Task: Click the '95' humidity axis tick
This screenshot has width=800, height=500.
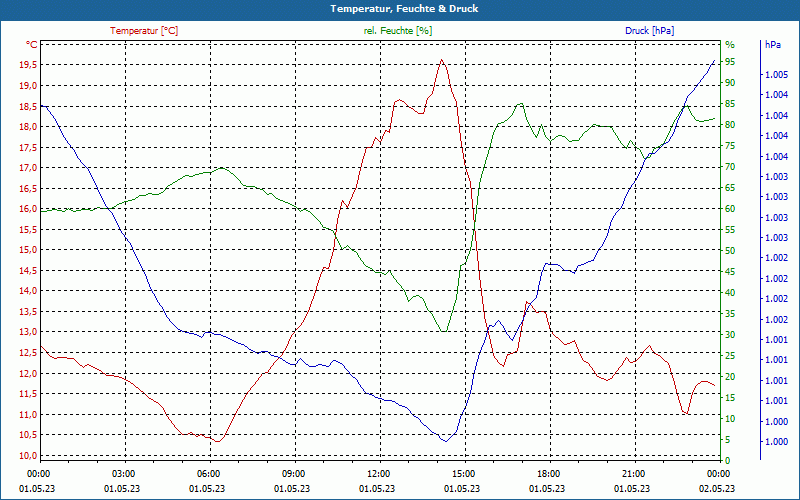Action: [730, 62]
